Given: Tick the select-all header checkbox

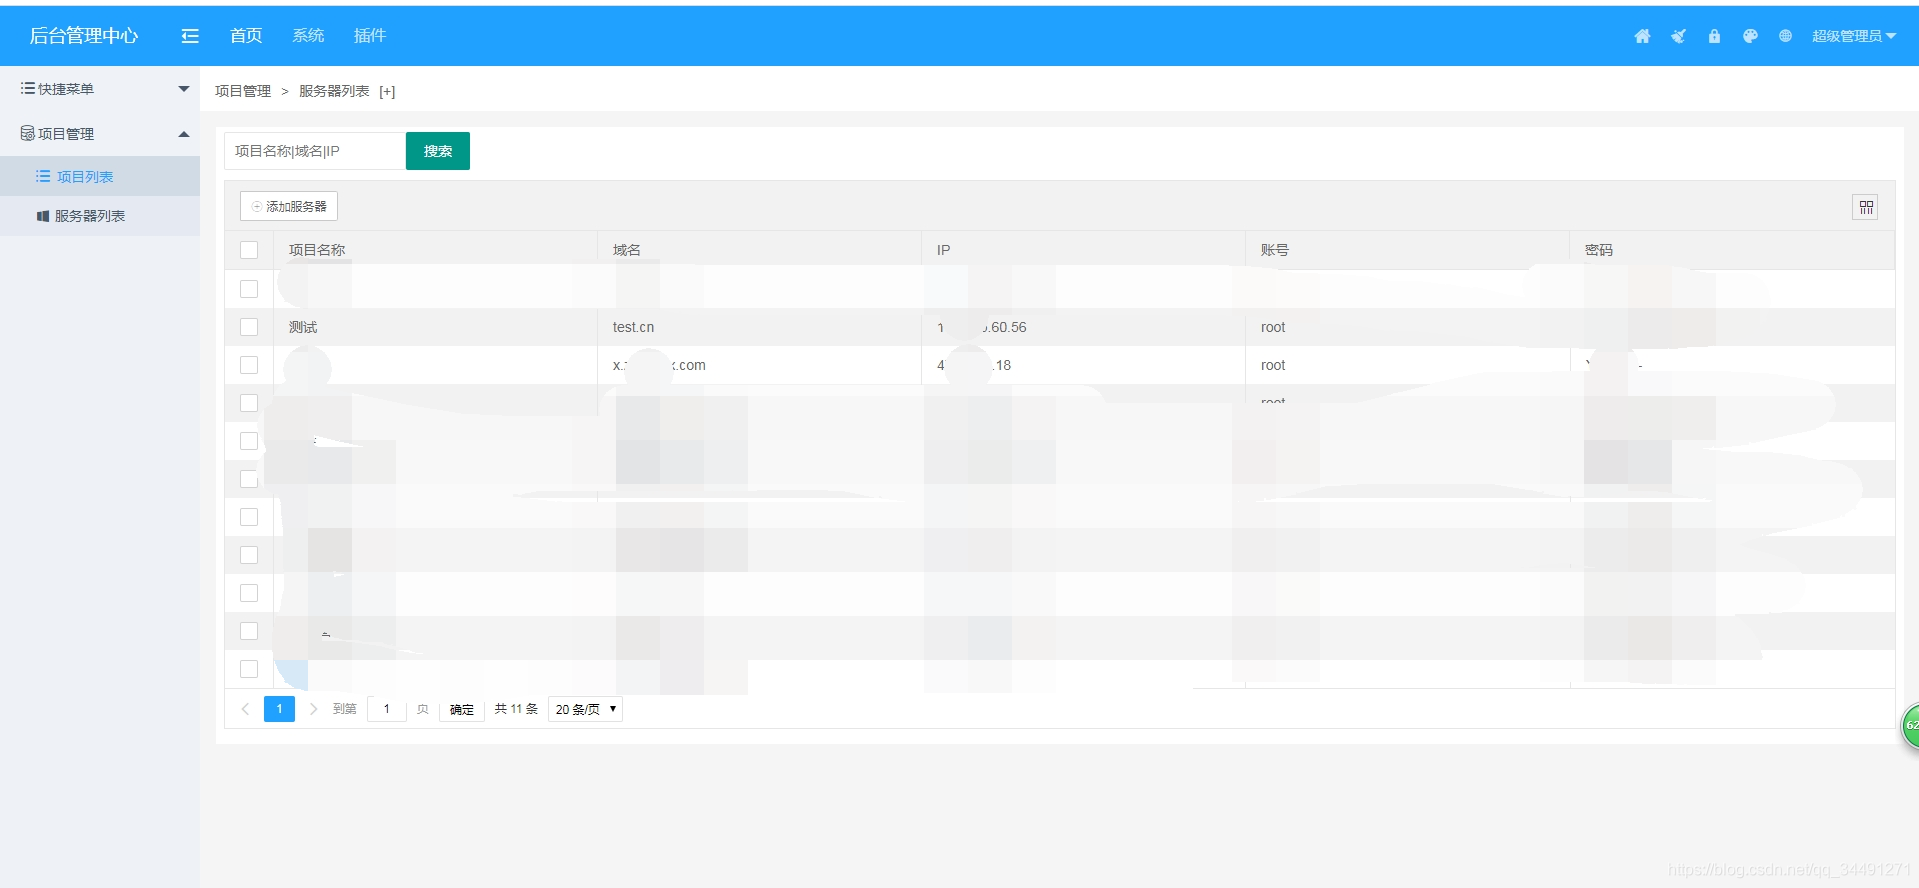Looking at the screenshot, I should pos(249,250).
